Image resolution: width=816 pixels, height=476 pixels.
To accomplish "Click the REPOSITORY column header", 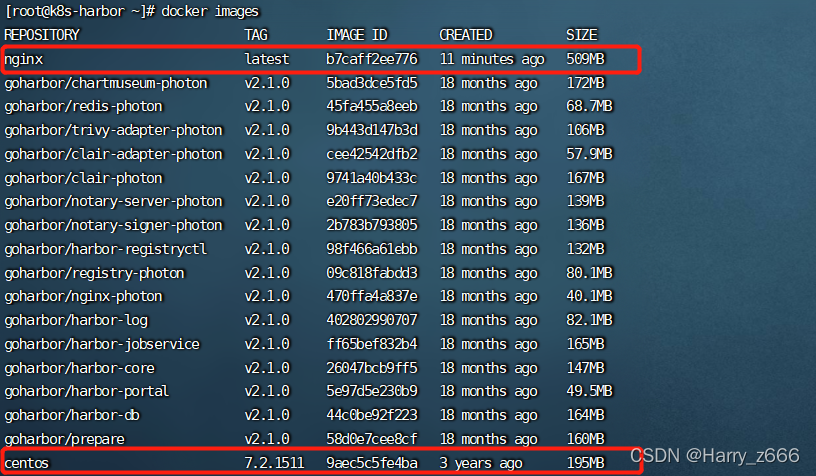I will [42, 35].
